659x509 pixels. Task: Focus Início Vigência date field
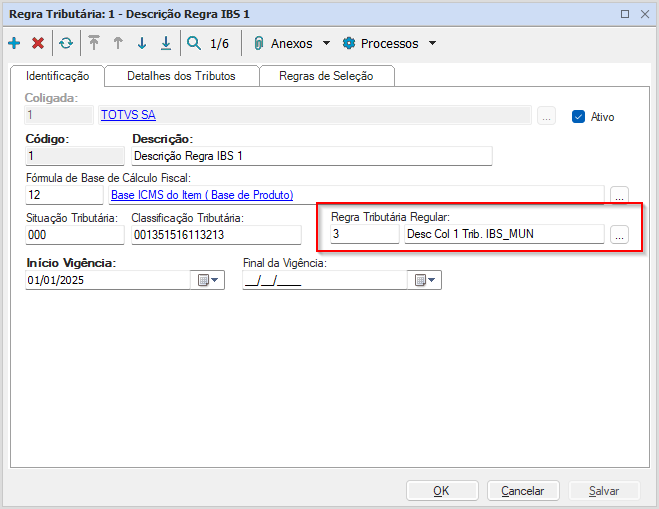click(x=108, y=280)
